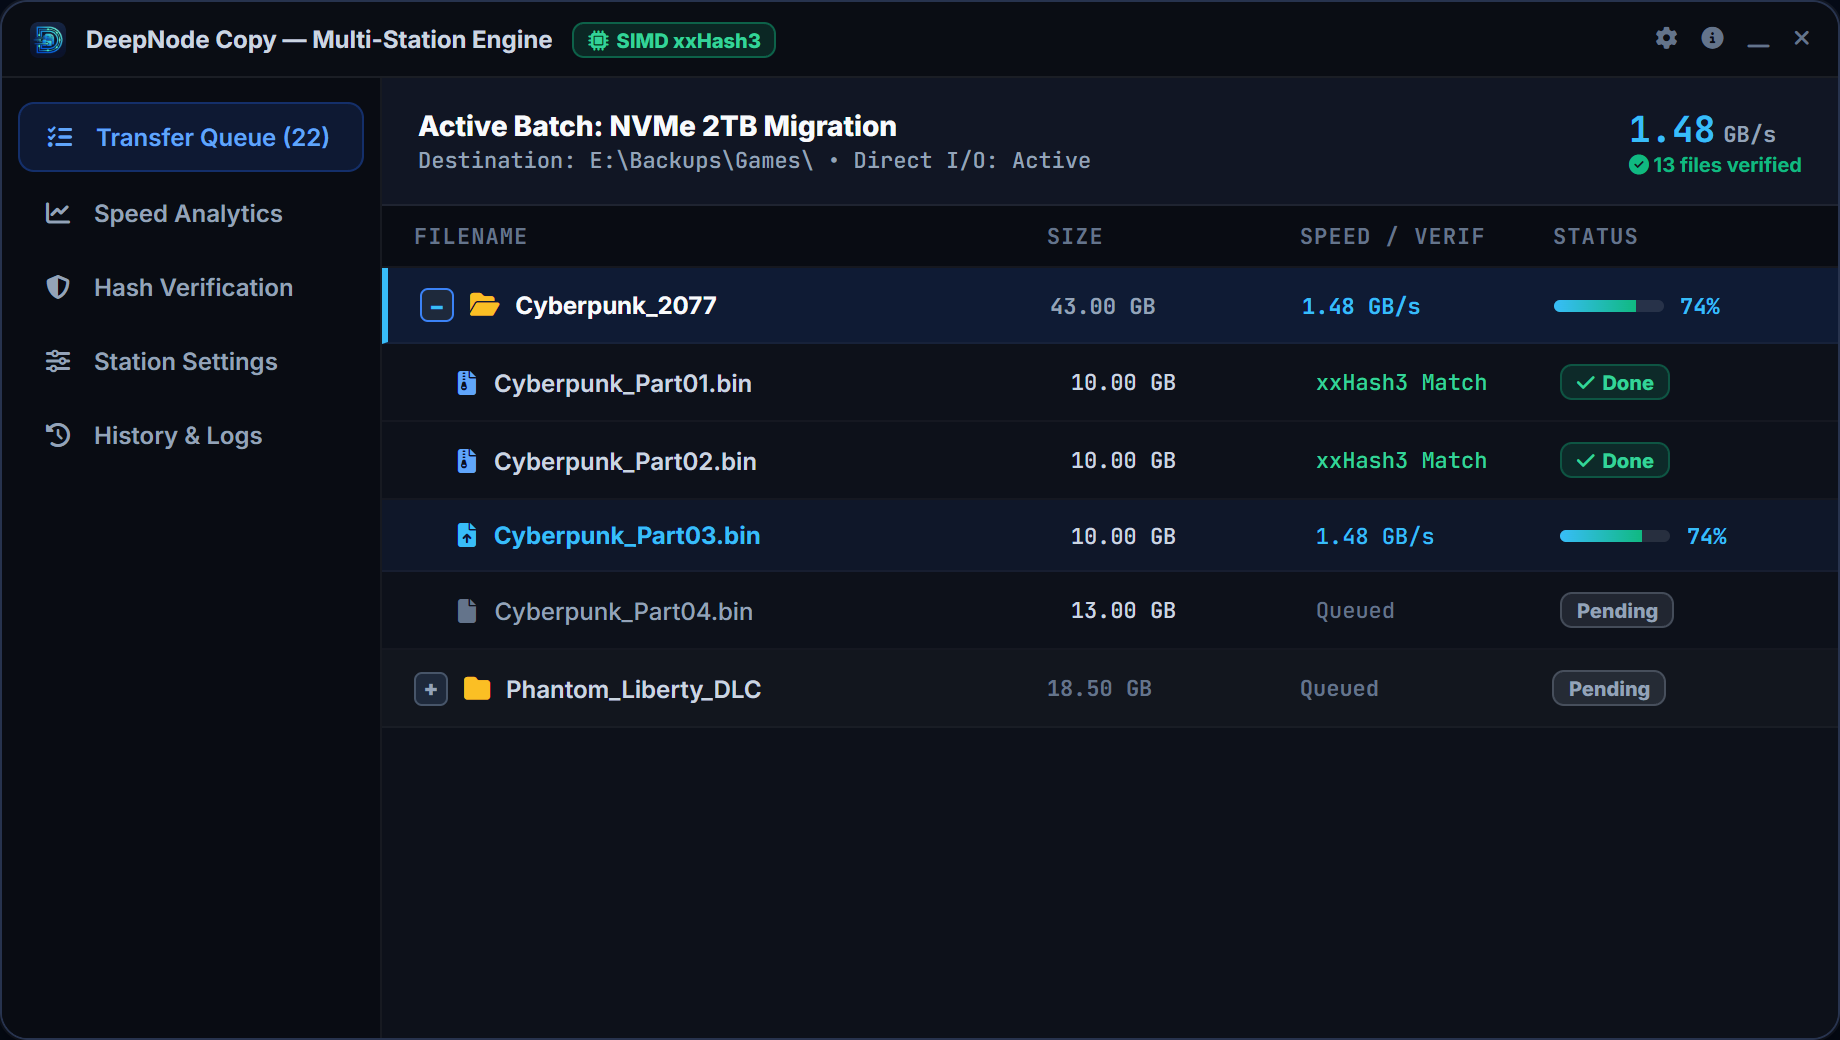Click the FILENAME column header
The height and width of the screenshot is (1040, 1840).
[x=470, y=237]
